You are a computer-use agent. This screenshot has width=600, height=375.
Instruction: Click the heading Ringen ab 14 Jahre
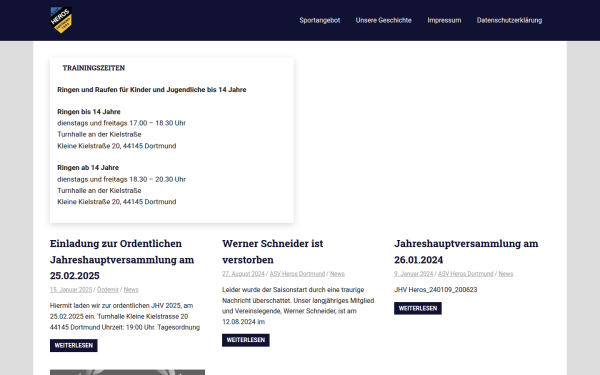88,168
